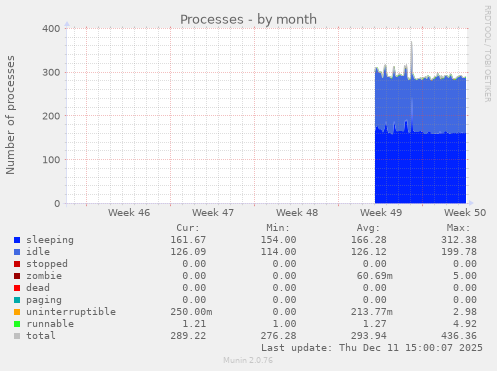Image resolution: width=497 pixels, height=371 pixels.
Task: Select the "stopped" legend label
Action: click(x=47, y=264)
